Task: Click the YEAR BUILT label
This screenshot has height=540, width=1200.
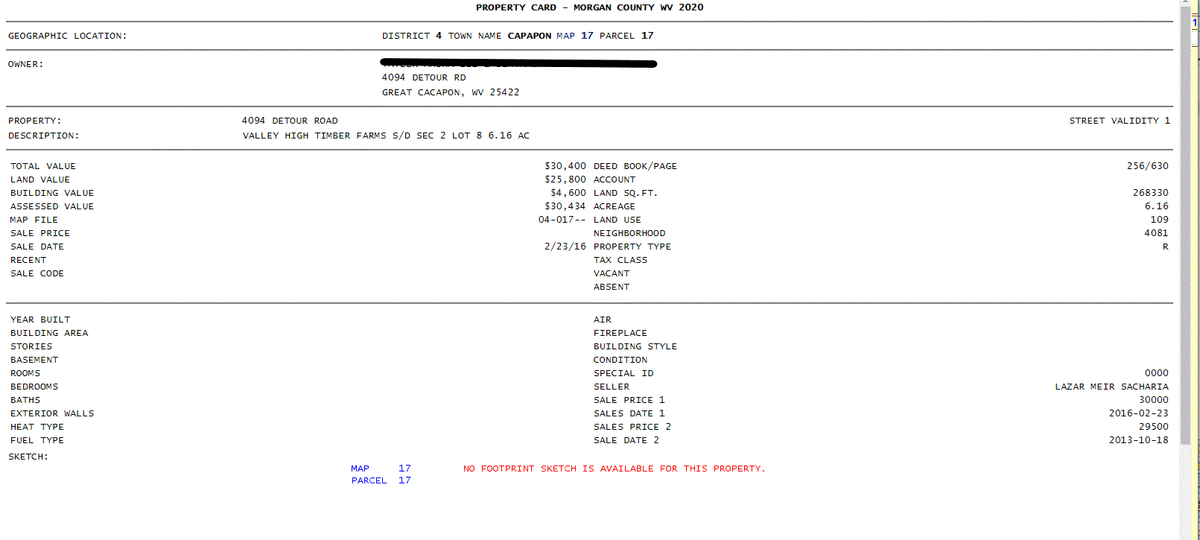Action: 40,320
